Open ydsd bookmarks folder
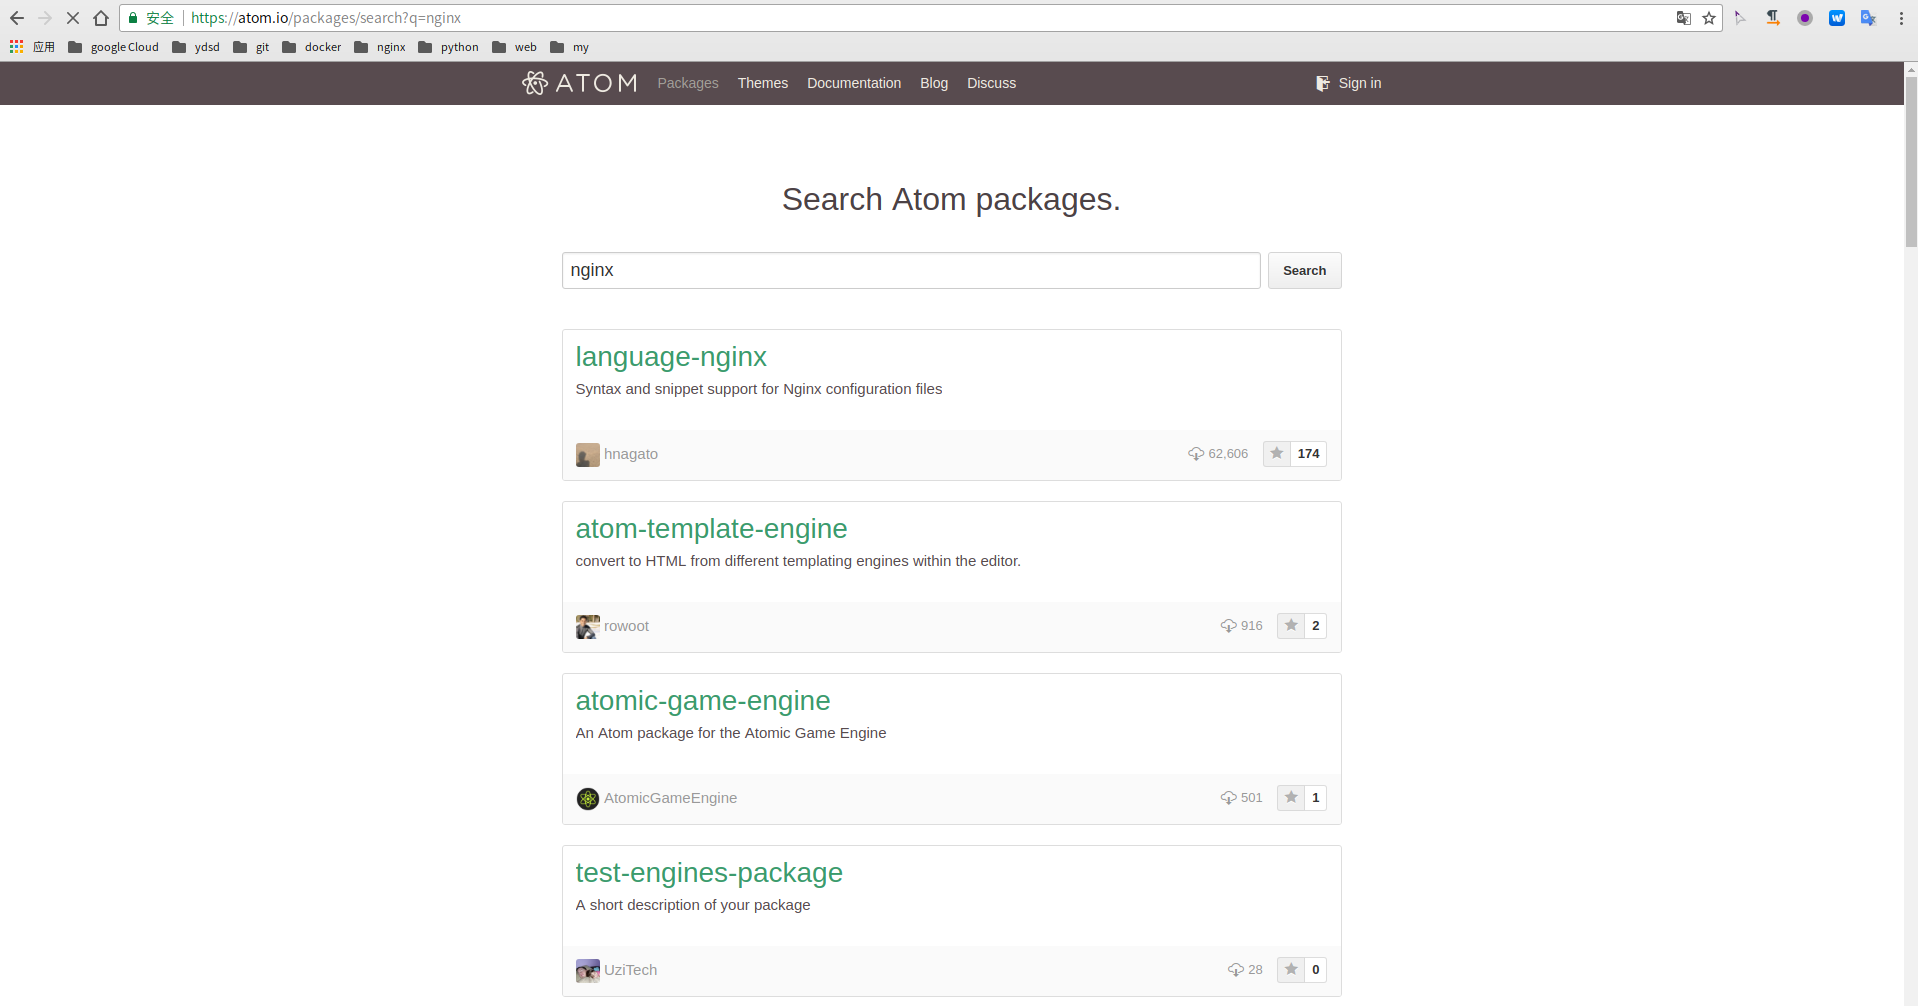Screen dimensions: 1918x1006 click(x=196, y=47)
